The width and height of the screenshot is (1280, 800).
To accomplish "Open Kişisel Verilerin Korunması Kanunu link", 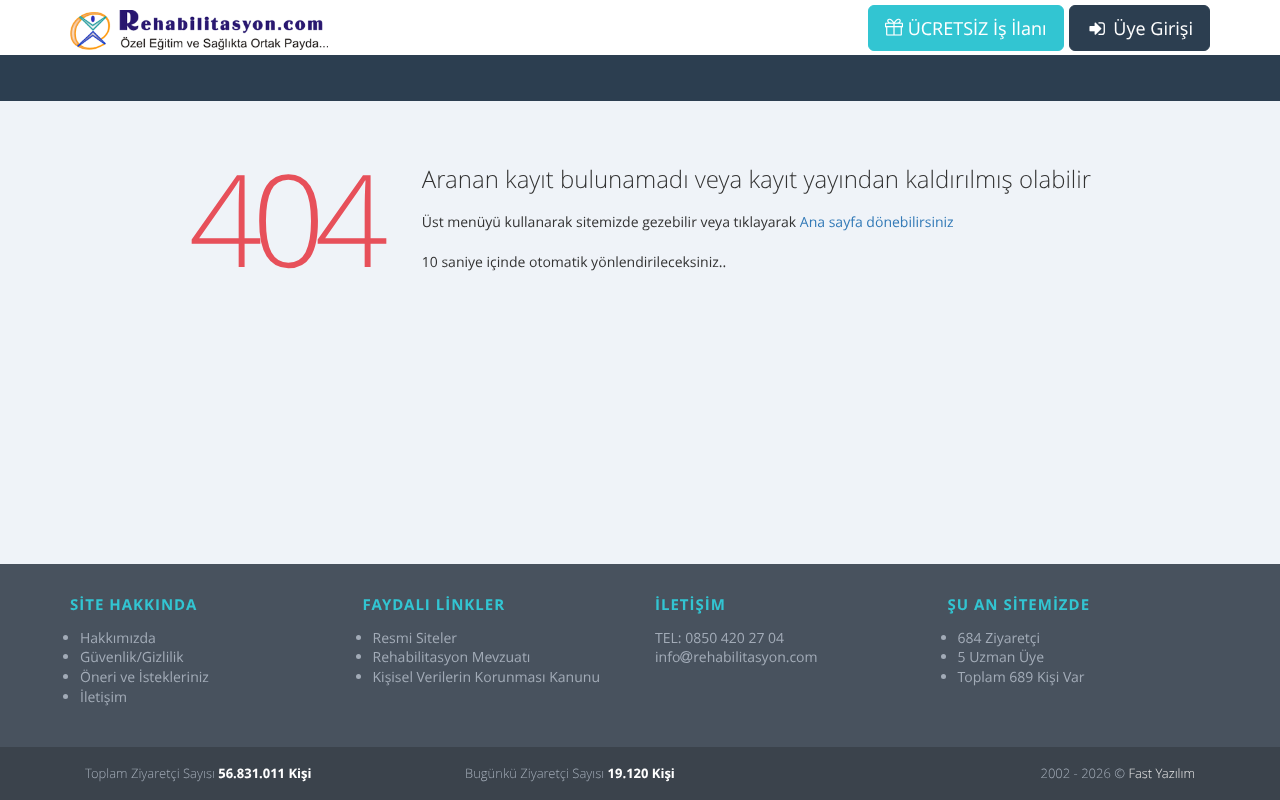I will 486,677.
